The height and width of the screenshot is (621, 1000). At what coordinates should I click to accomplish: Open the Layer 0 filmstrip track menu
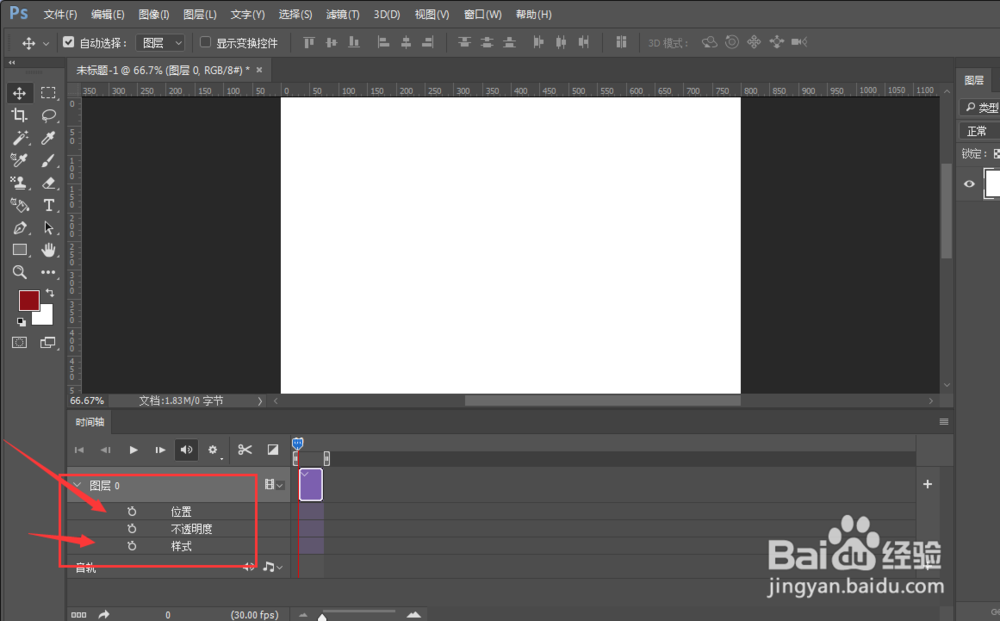[x=274, y=485]
